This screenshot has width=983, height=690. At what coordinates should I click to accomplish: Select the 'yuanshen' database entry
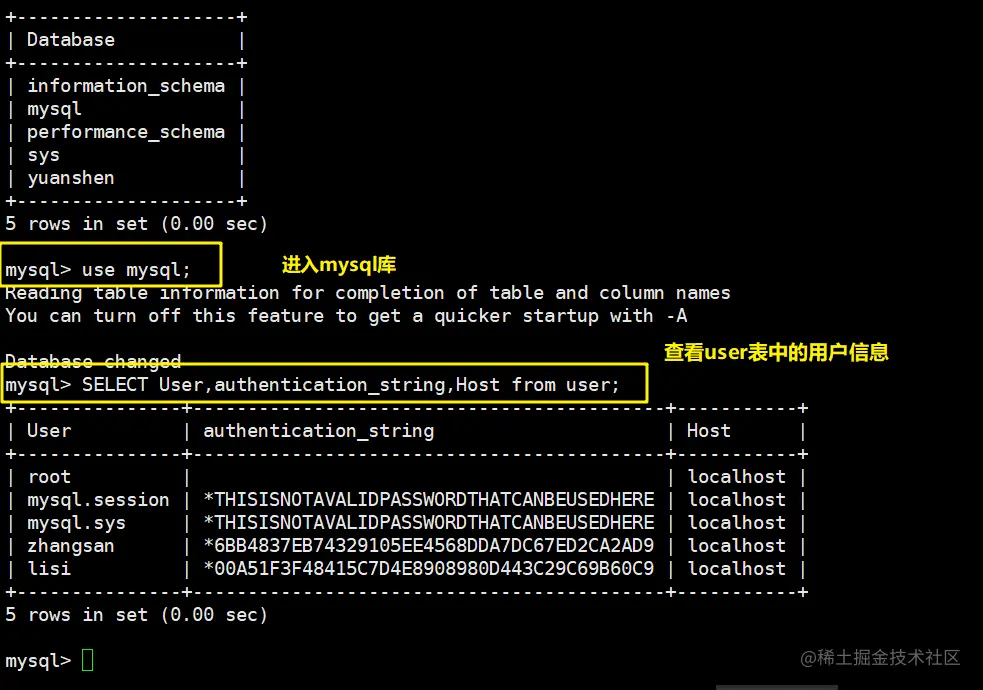coord(71,179)
